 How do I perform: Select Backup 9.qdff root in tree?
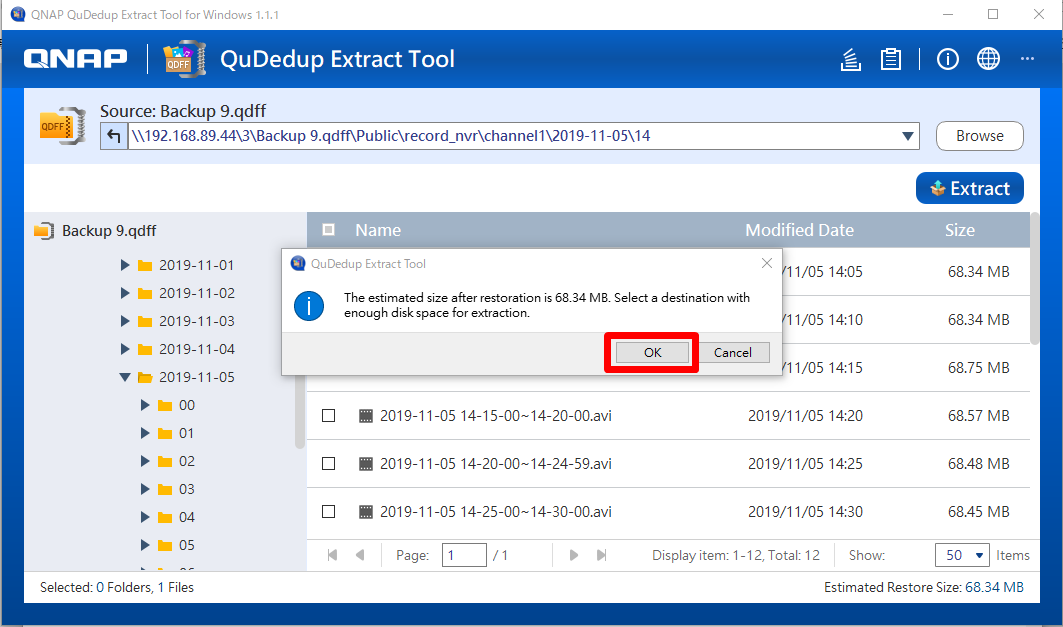tap(109, 230)
